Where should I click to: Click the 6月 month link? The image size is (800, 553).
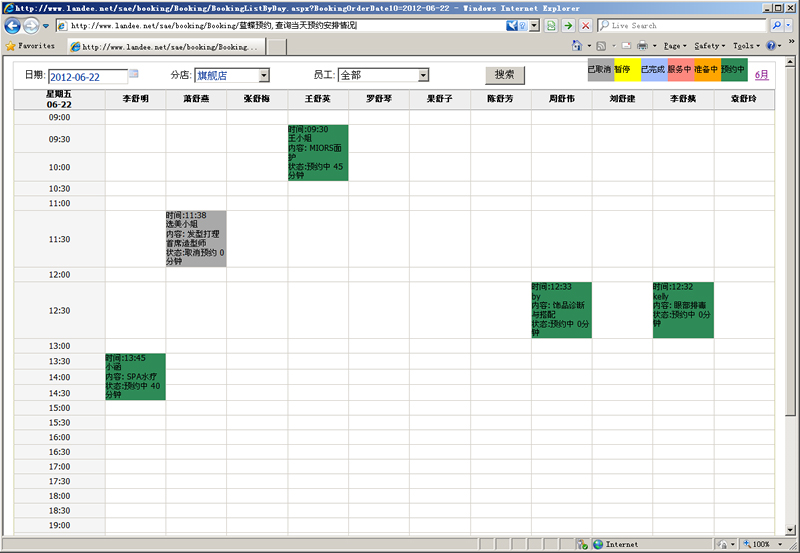click(762, 75)
